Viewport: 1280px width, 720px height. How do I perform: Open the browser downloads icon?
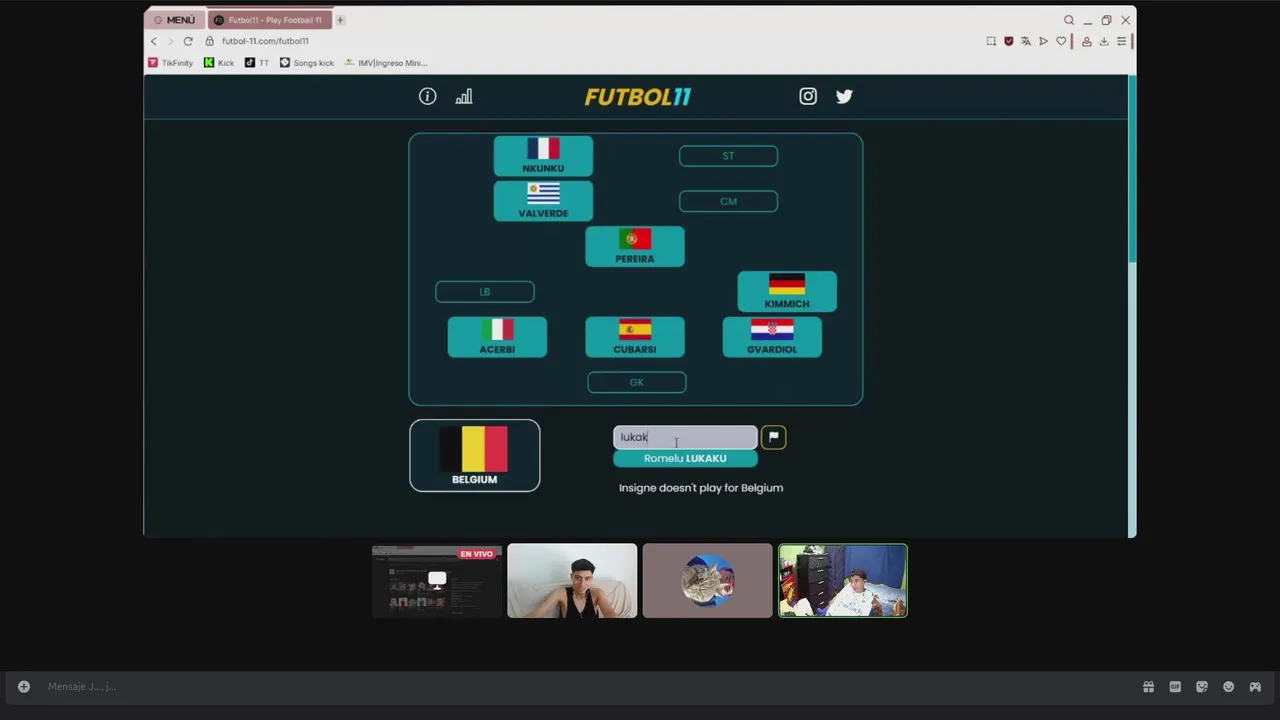tap(1104, 41)
